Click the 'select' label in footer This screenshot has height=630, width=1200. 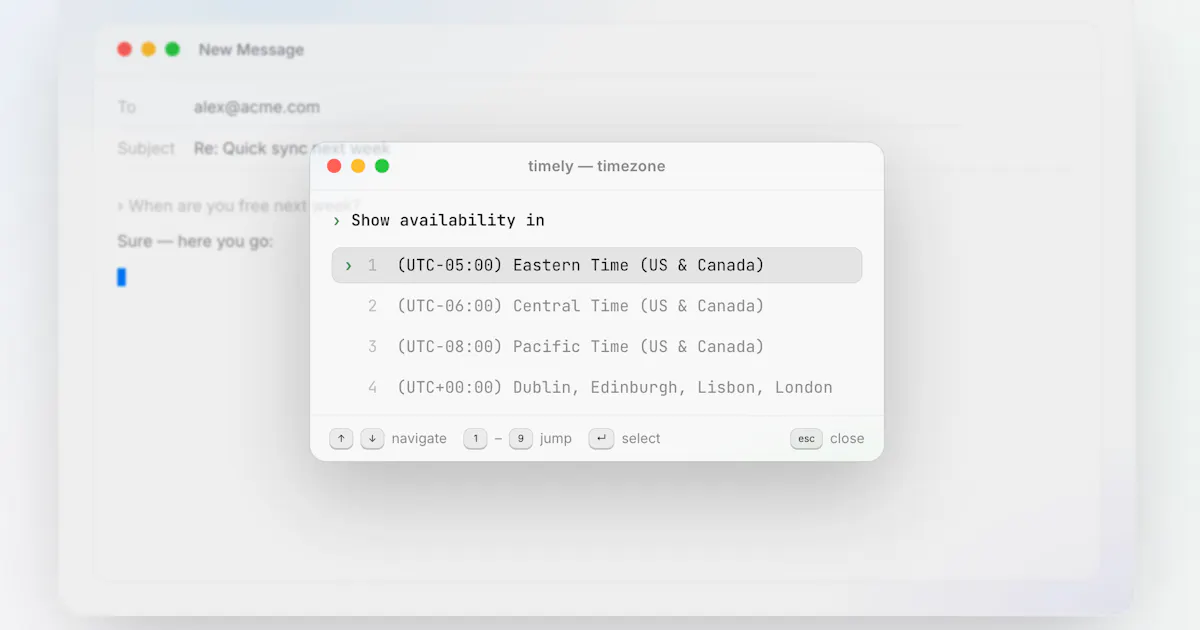641,439
